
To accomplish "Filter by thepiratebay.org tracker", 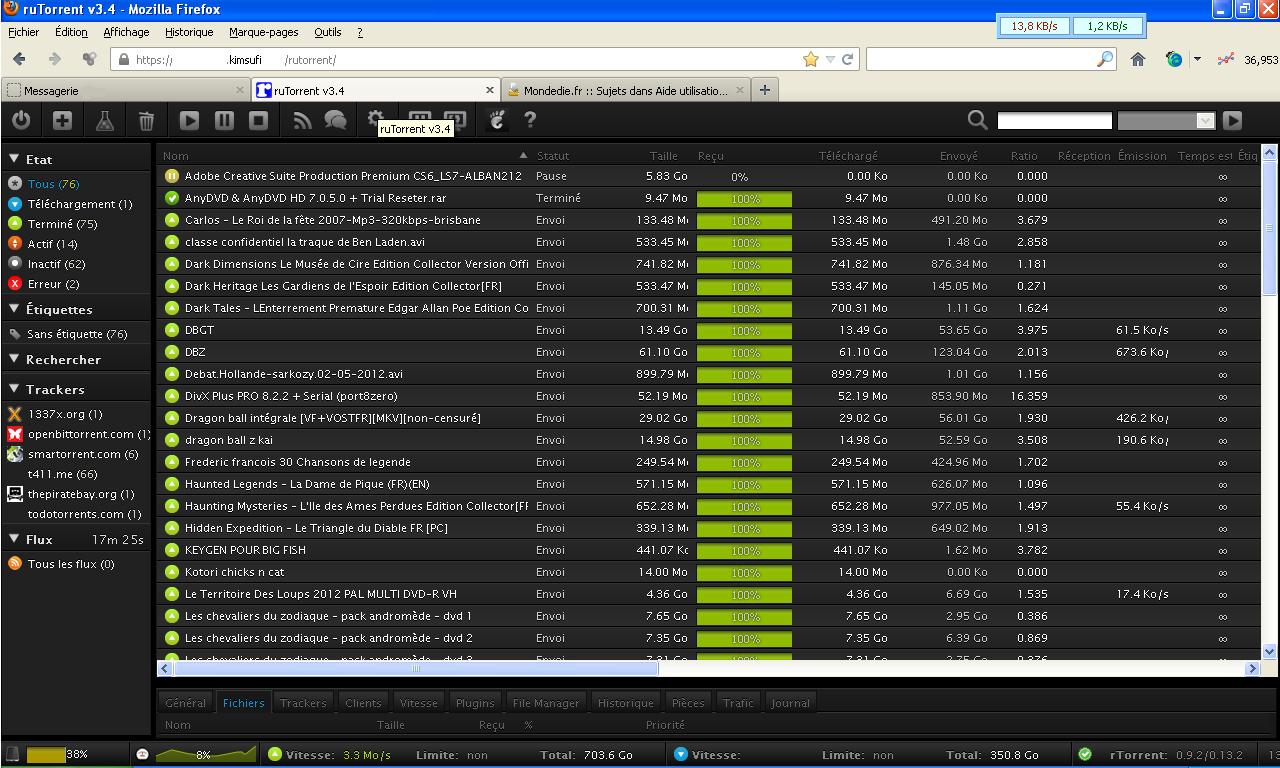I will pos(81,494).
